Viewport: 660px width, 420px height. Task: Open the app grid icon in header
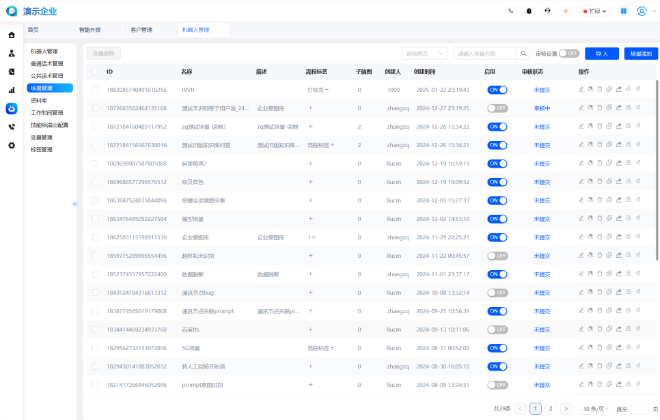pyautogui.click(x=624, y=11)
